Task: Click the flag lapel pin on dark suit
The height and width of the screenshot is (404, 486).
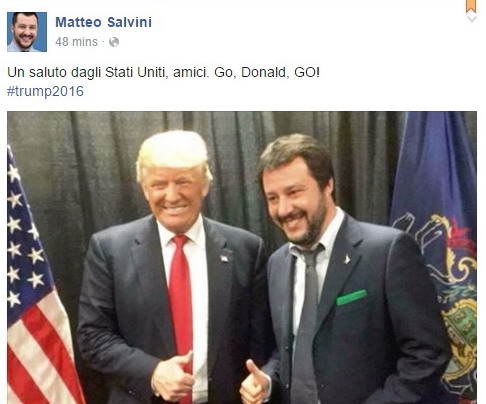Action: pos(225,258)
